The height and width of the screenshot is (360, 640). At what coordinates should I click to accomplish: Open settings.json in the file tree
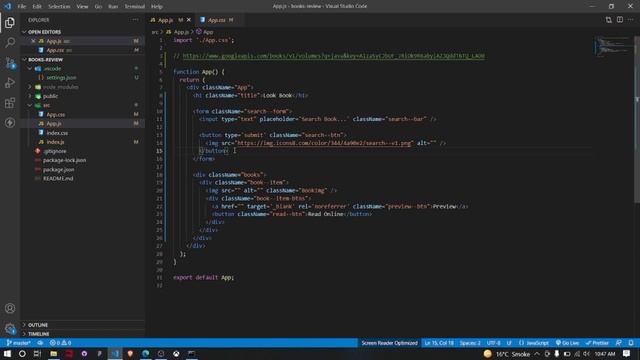pos(61,78)
